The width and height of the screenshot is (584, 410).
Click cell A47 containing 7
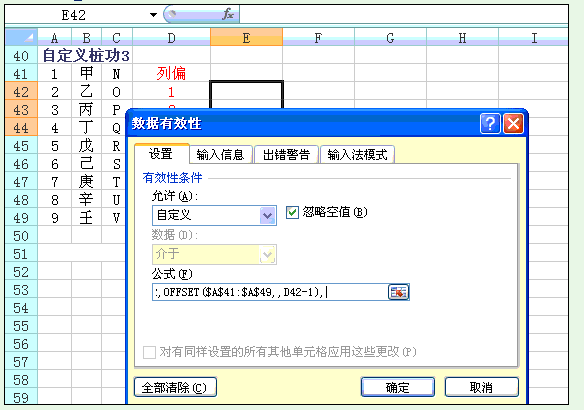(x=55, y=182)
